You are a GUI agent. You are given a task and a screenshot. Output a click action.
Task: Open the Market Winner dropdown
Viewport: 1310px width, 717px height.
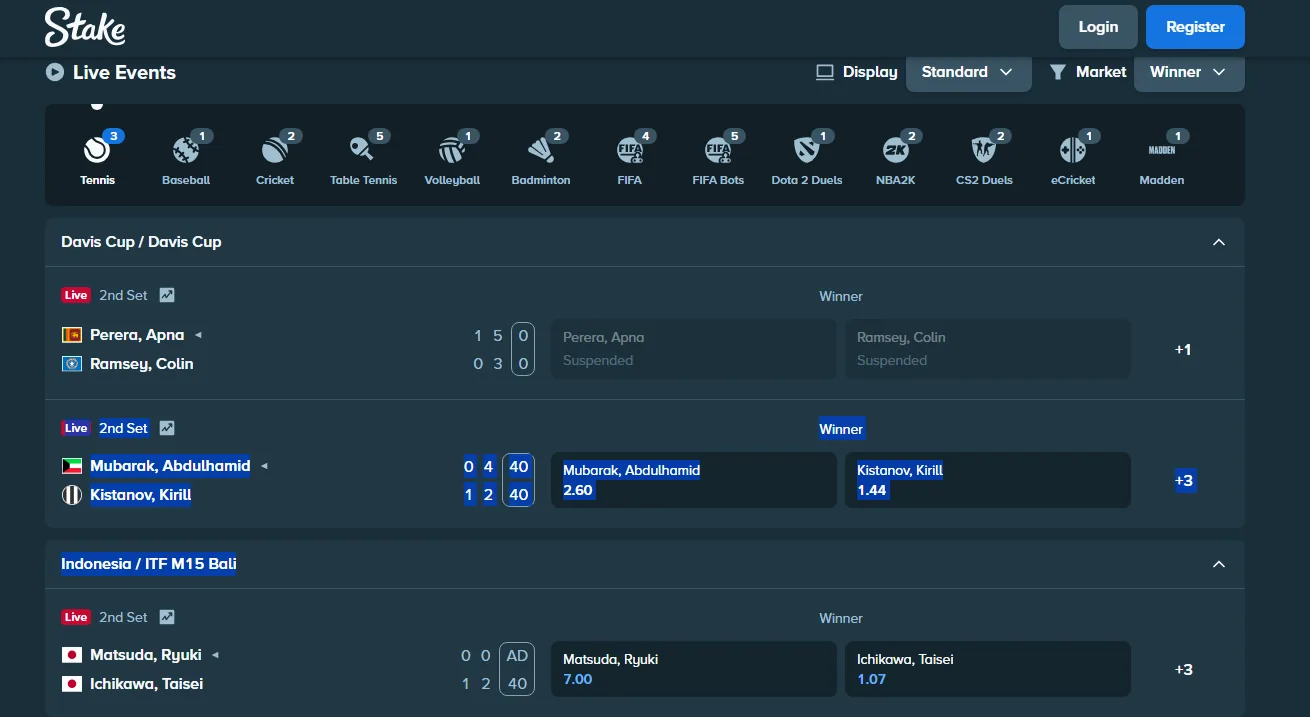[x=1189, y=72]
